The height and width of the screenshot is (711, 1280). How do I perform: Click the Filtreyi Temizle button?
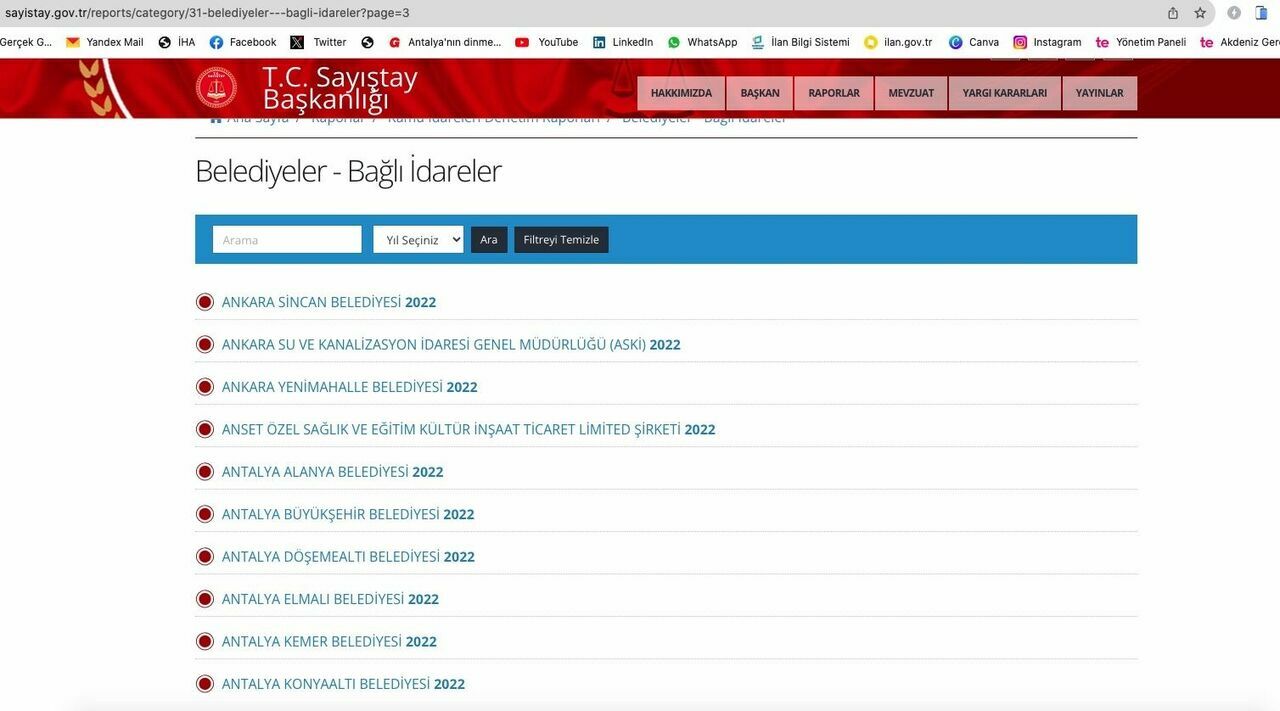pyautogui.click(x=561, y=240)
